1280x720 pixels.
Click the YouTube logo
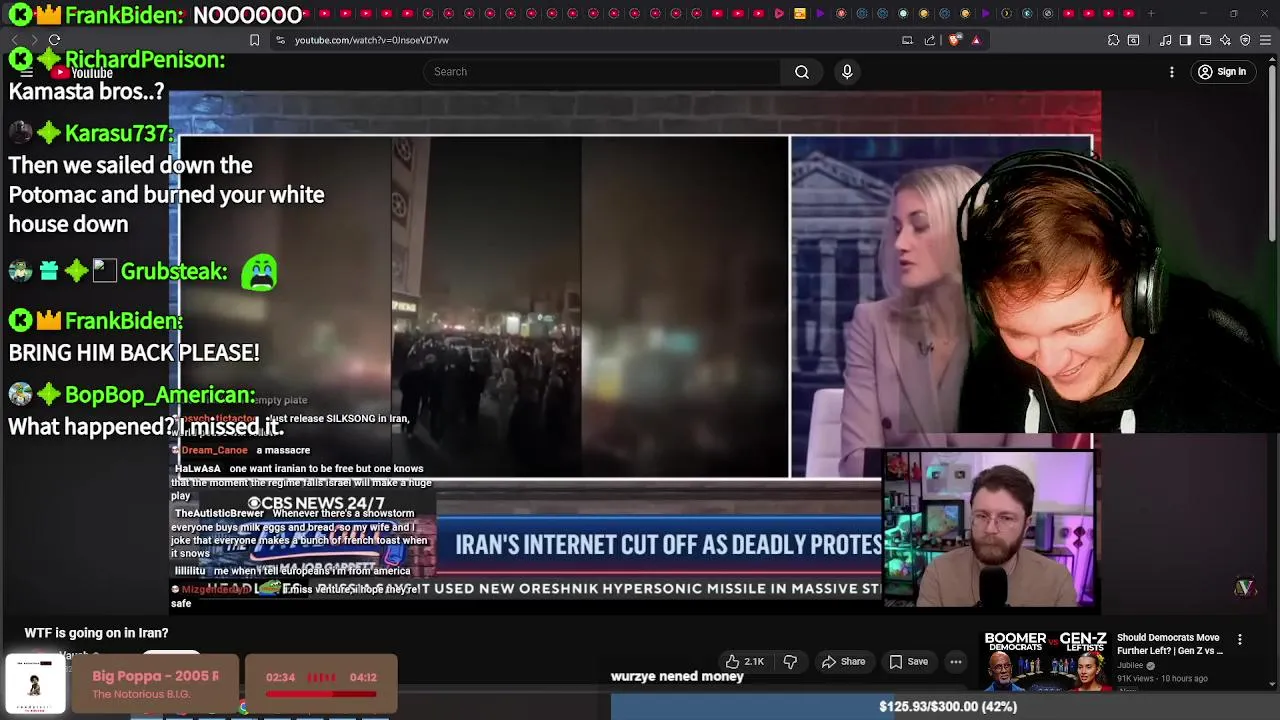82,72
